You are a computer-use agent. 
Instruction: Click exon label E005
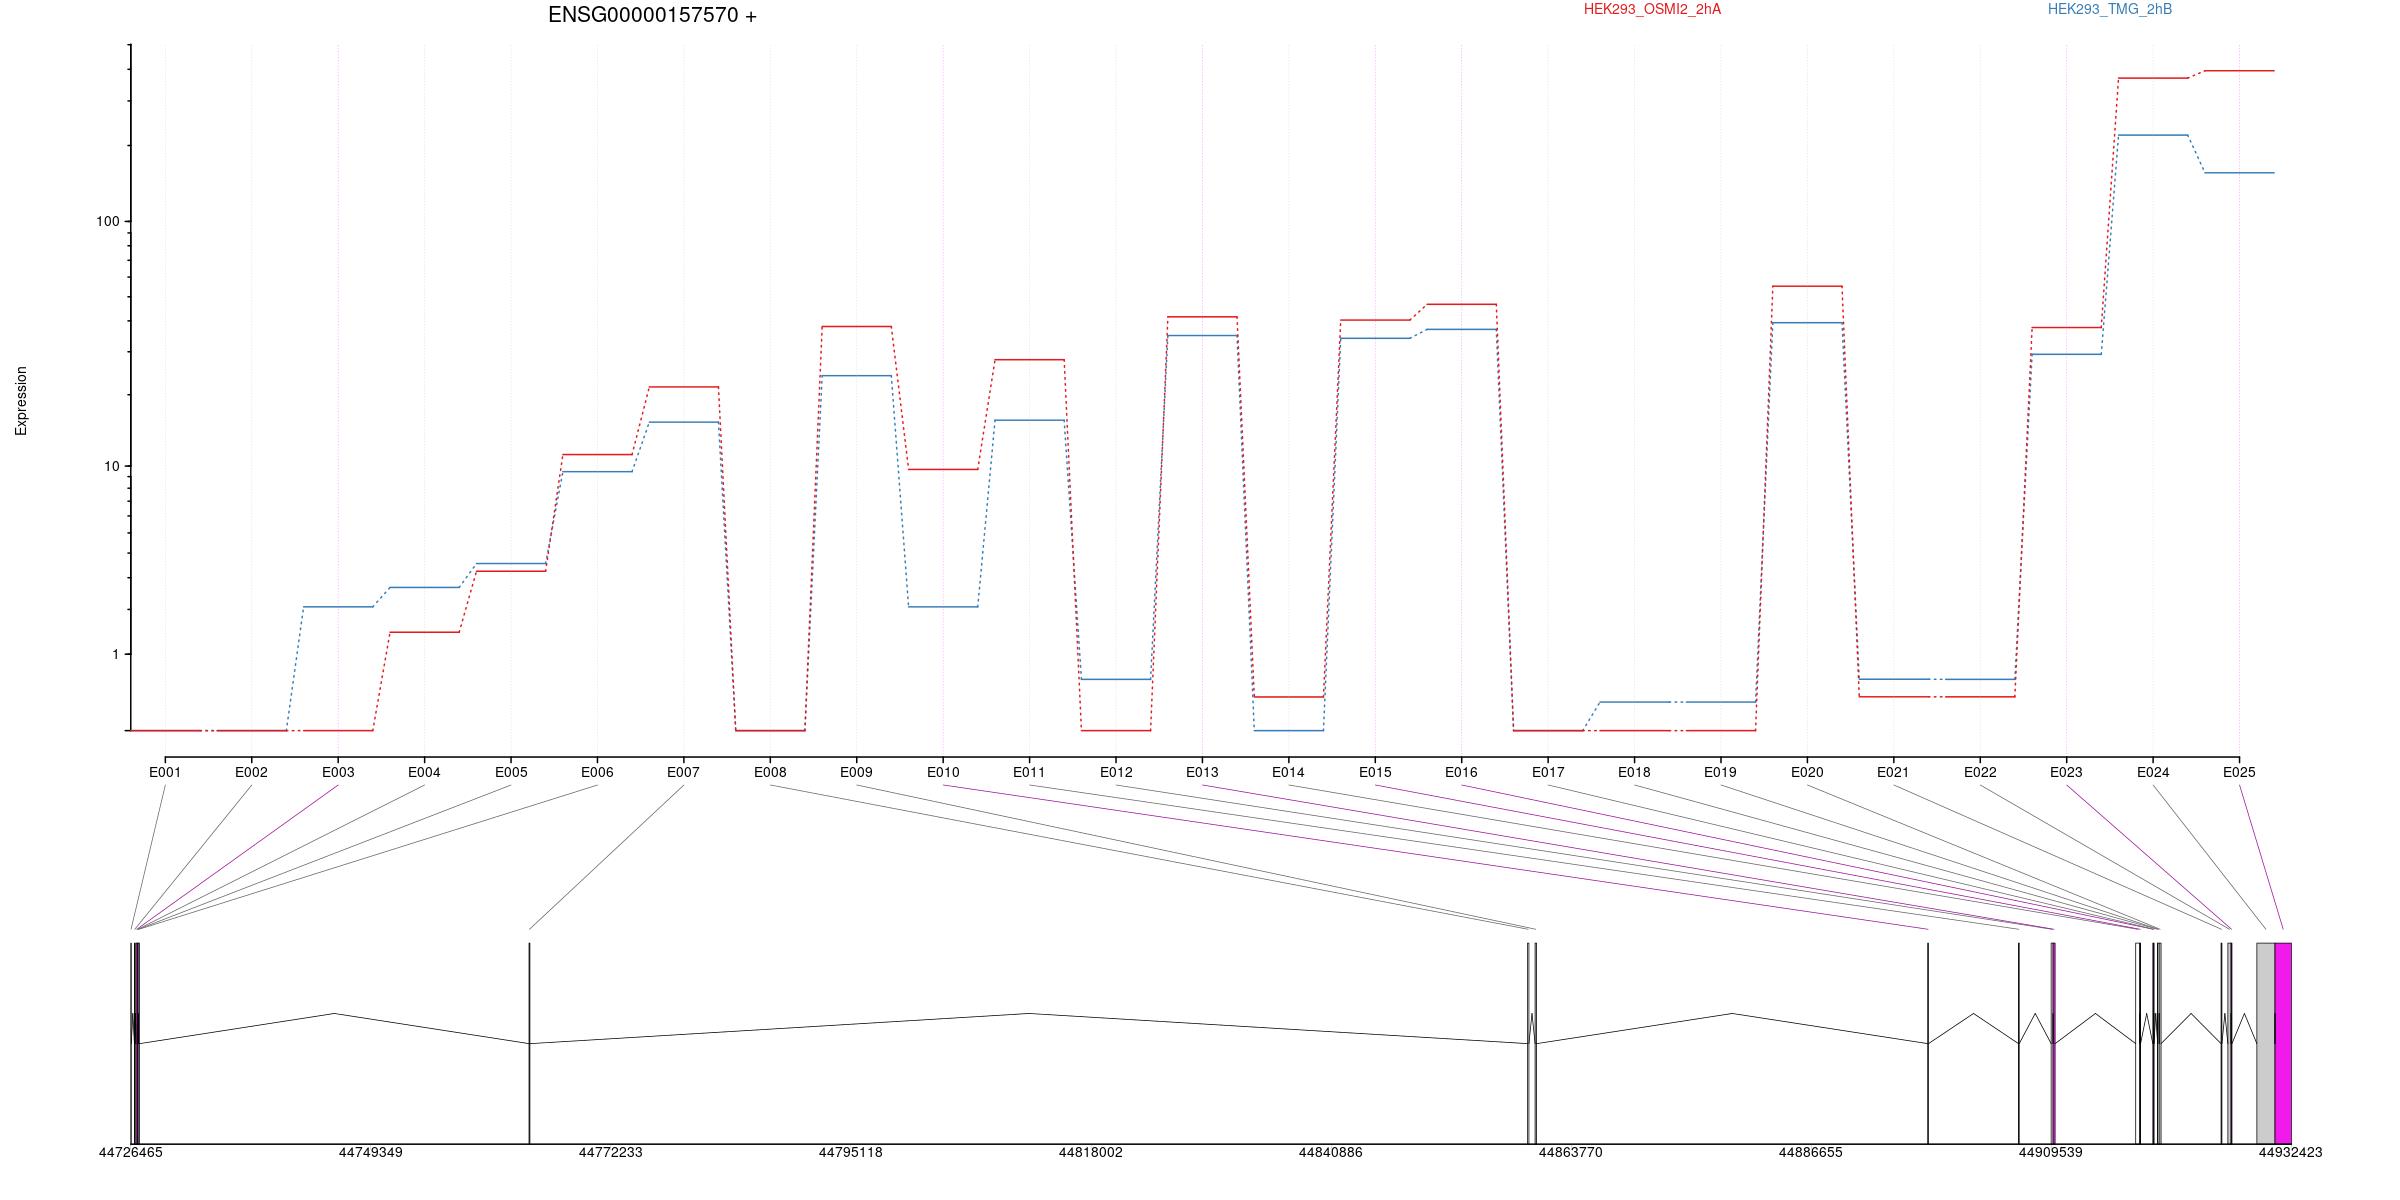point(511,772)
